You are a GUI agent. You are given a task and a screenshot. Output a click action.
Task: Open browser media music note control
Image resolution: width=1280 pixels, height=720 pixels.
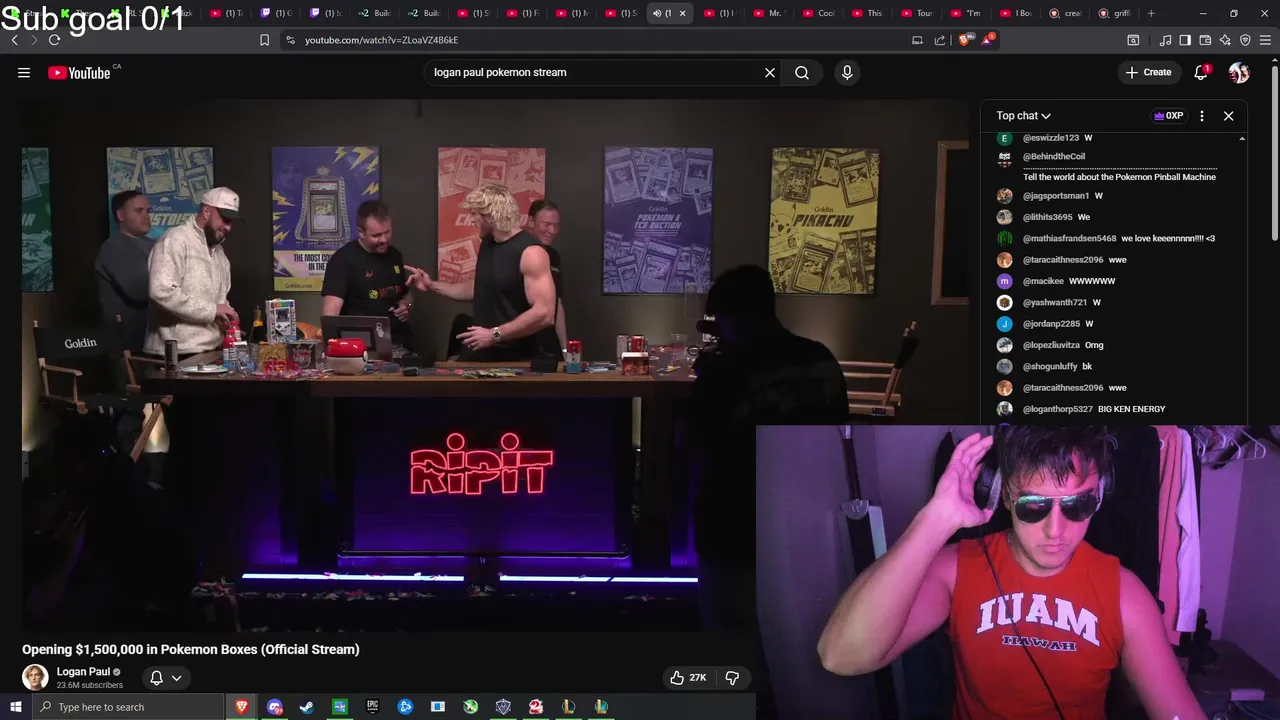[1165, 40]
